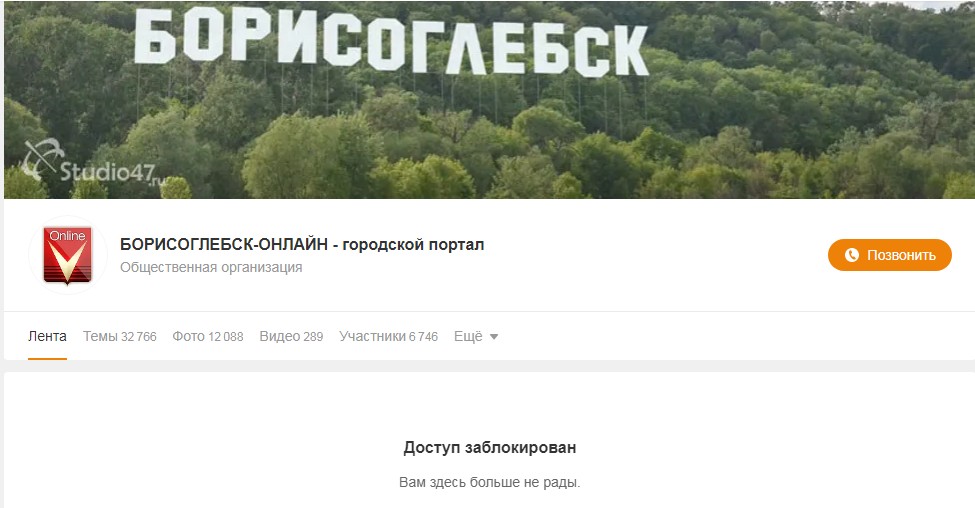View the Участники tab
The image size is (975, 508).
tap(389, 336)
